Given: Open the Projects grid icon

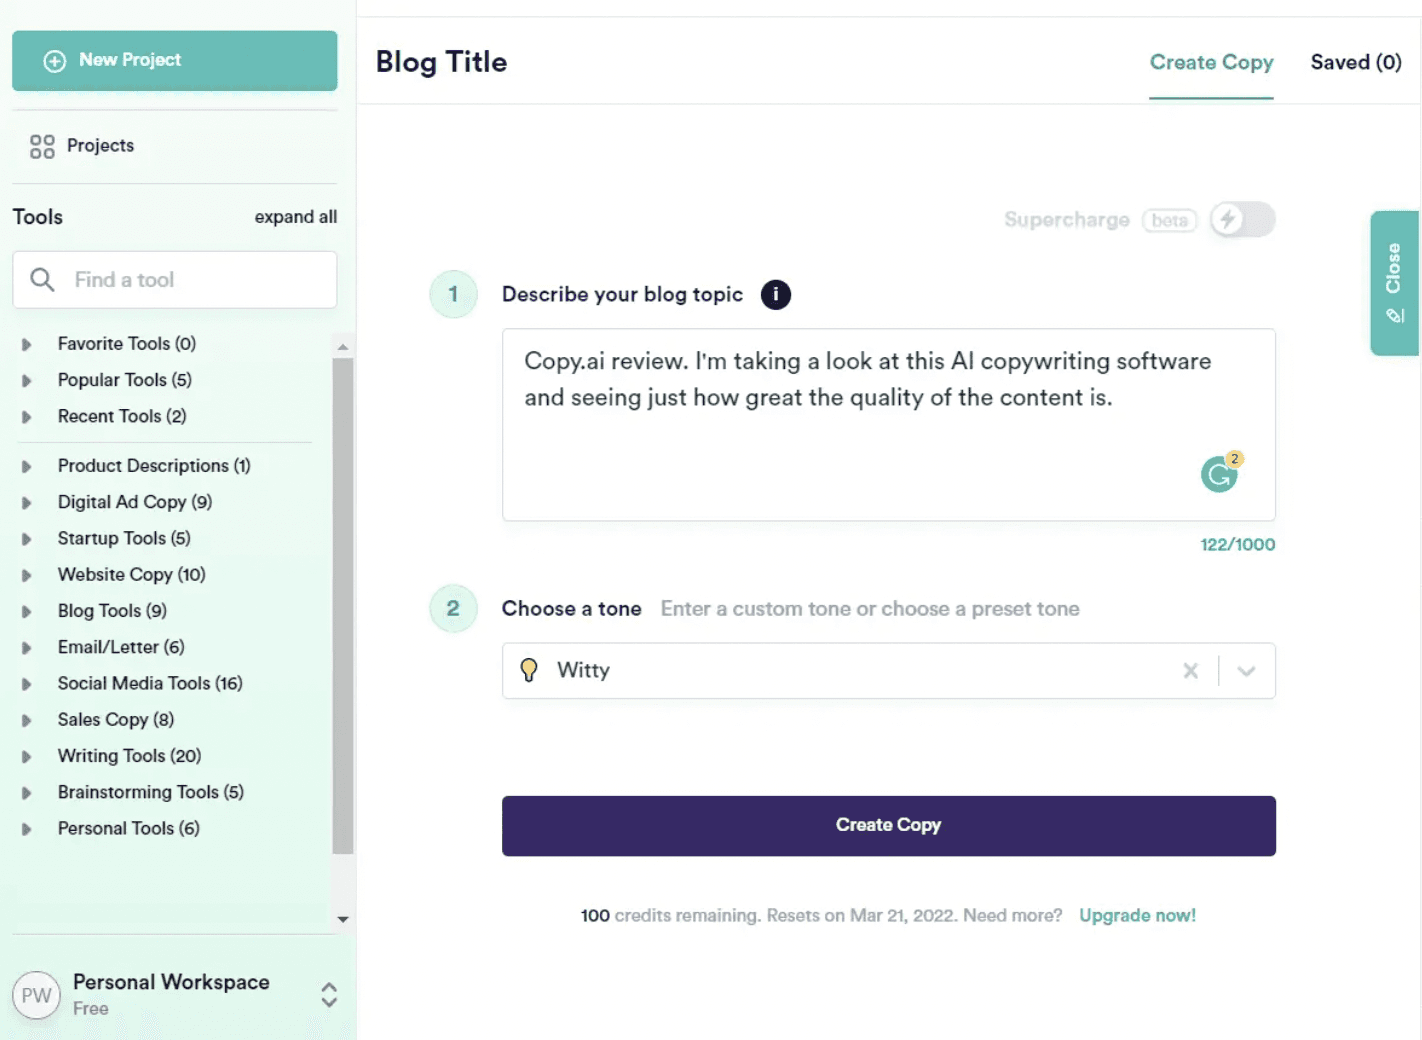Looking at the screenshot, I should [x=42, y=147].
